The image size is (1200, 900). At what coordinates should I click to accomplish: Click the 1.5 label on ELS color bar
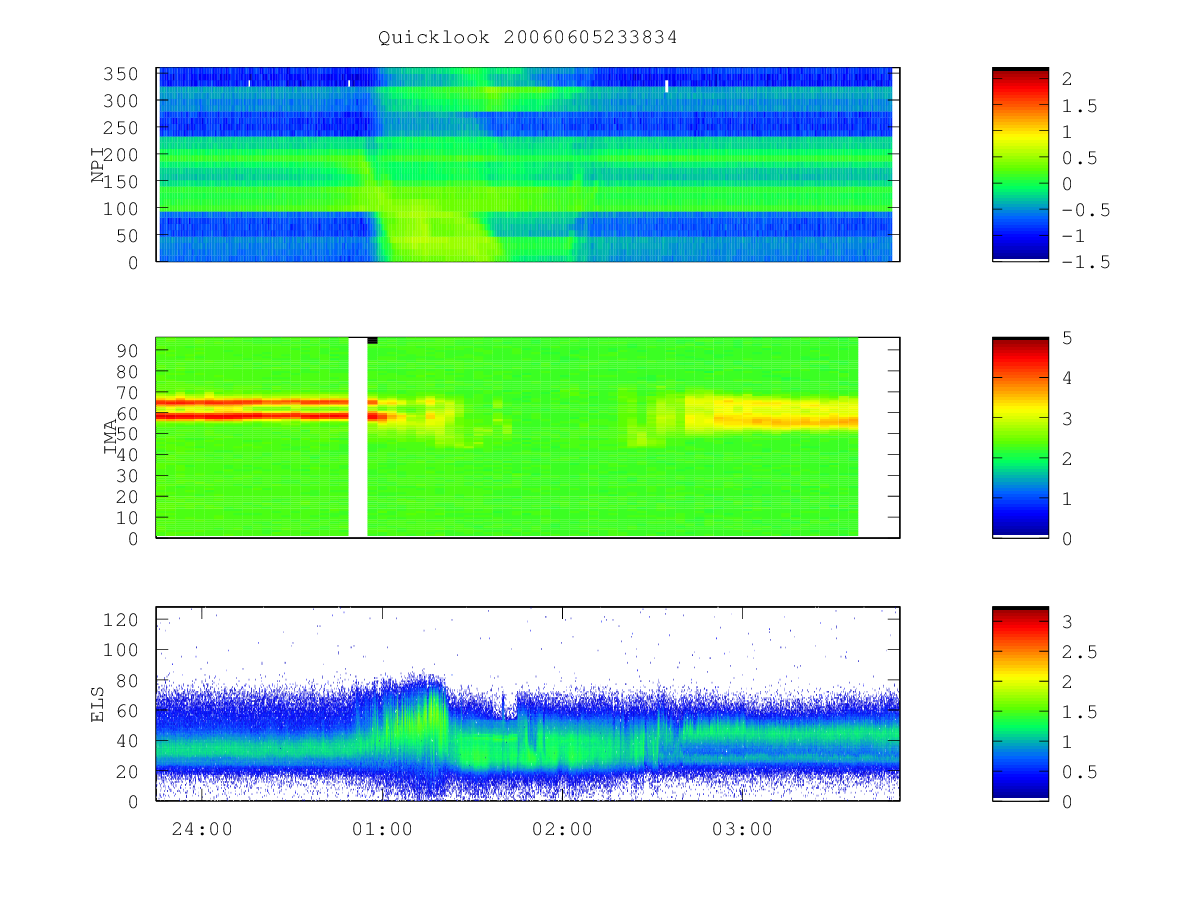coord(1078,712)
